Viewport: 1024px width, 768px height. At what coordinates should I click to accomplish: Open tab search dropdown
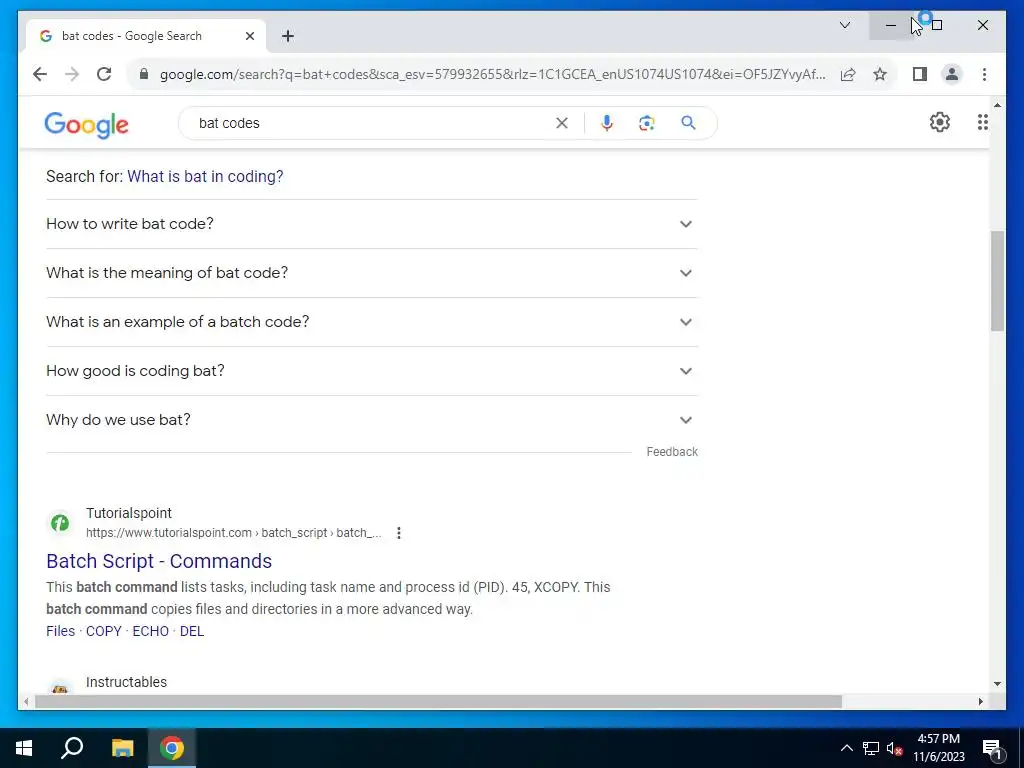point(844,25)
